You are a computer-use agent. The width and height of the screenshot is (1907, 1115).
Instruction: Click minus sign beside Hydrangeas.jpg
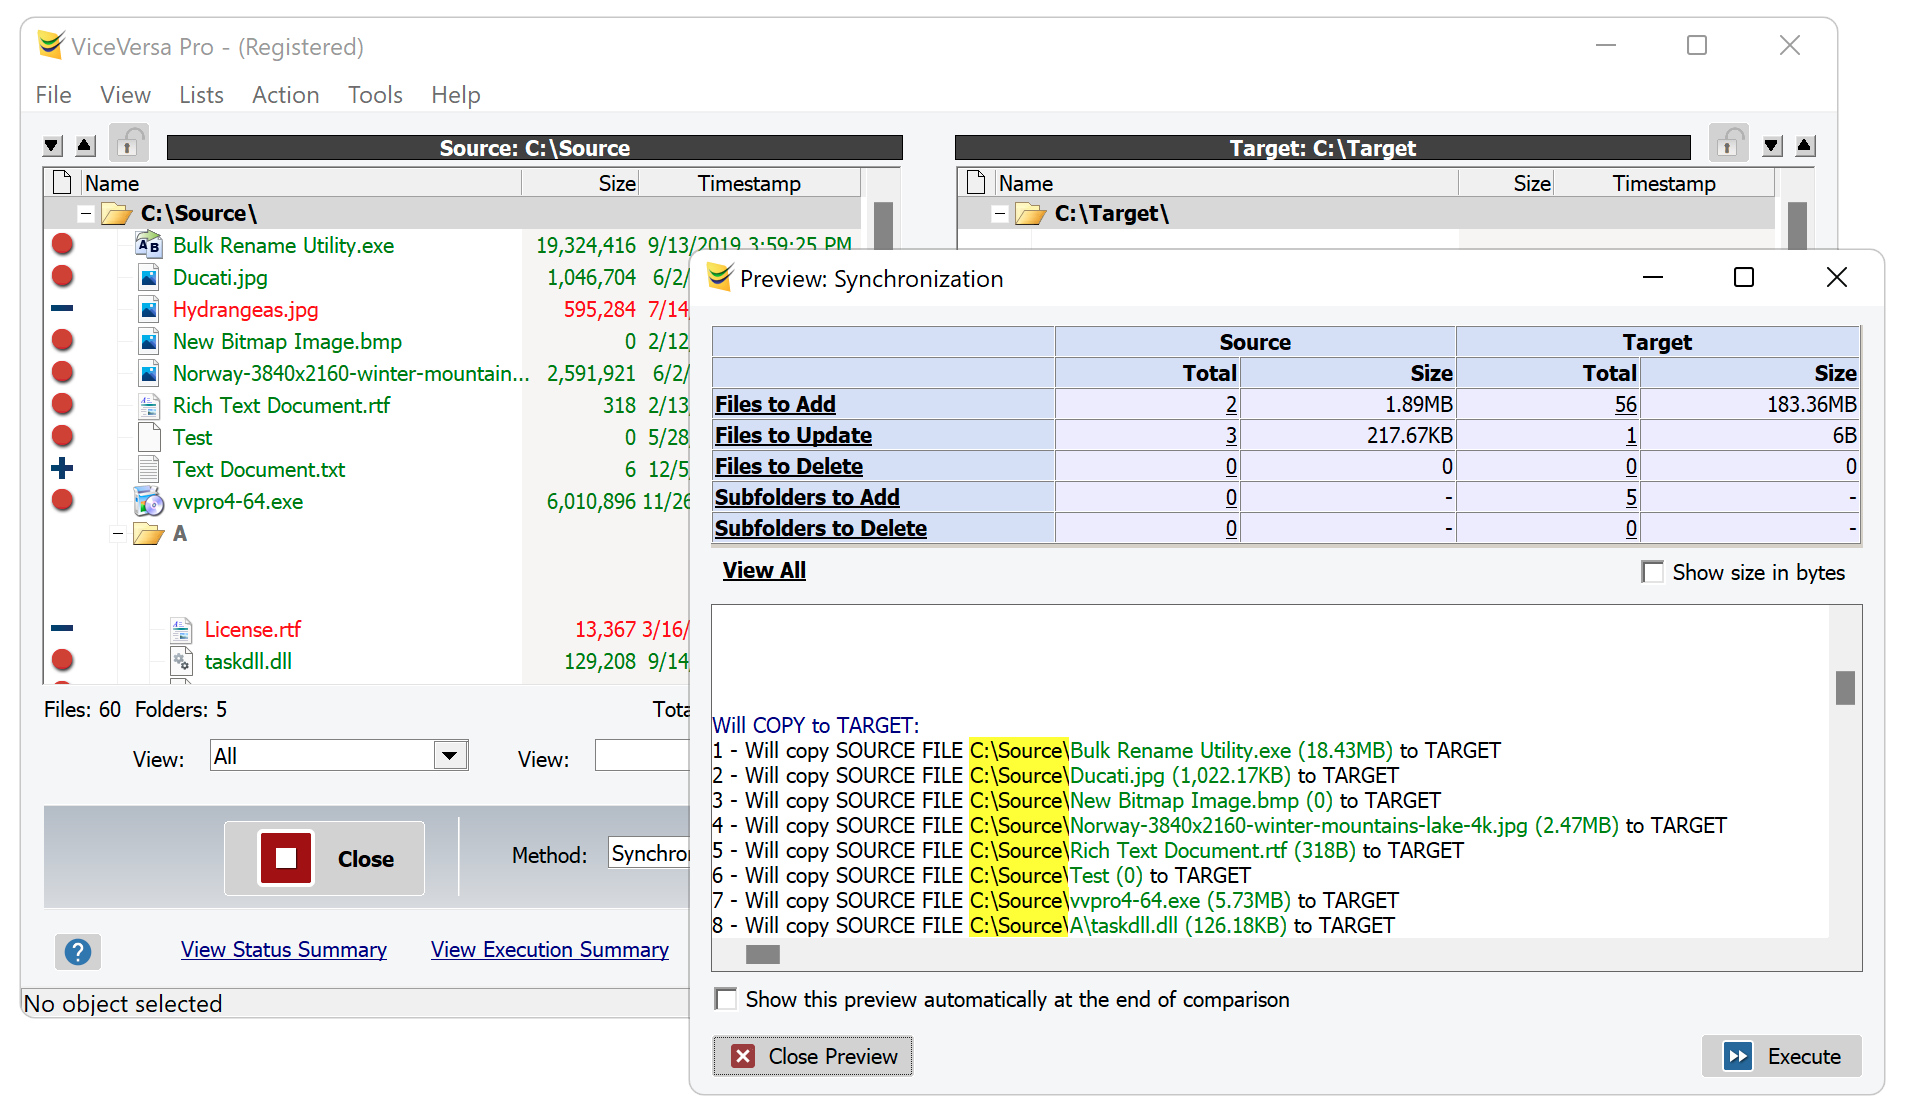tap(62, 308)
